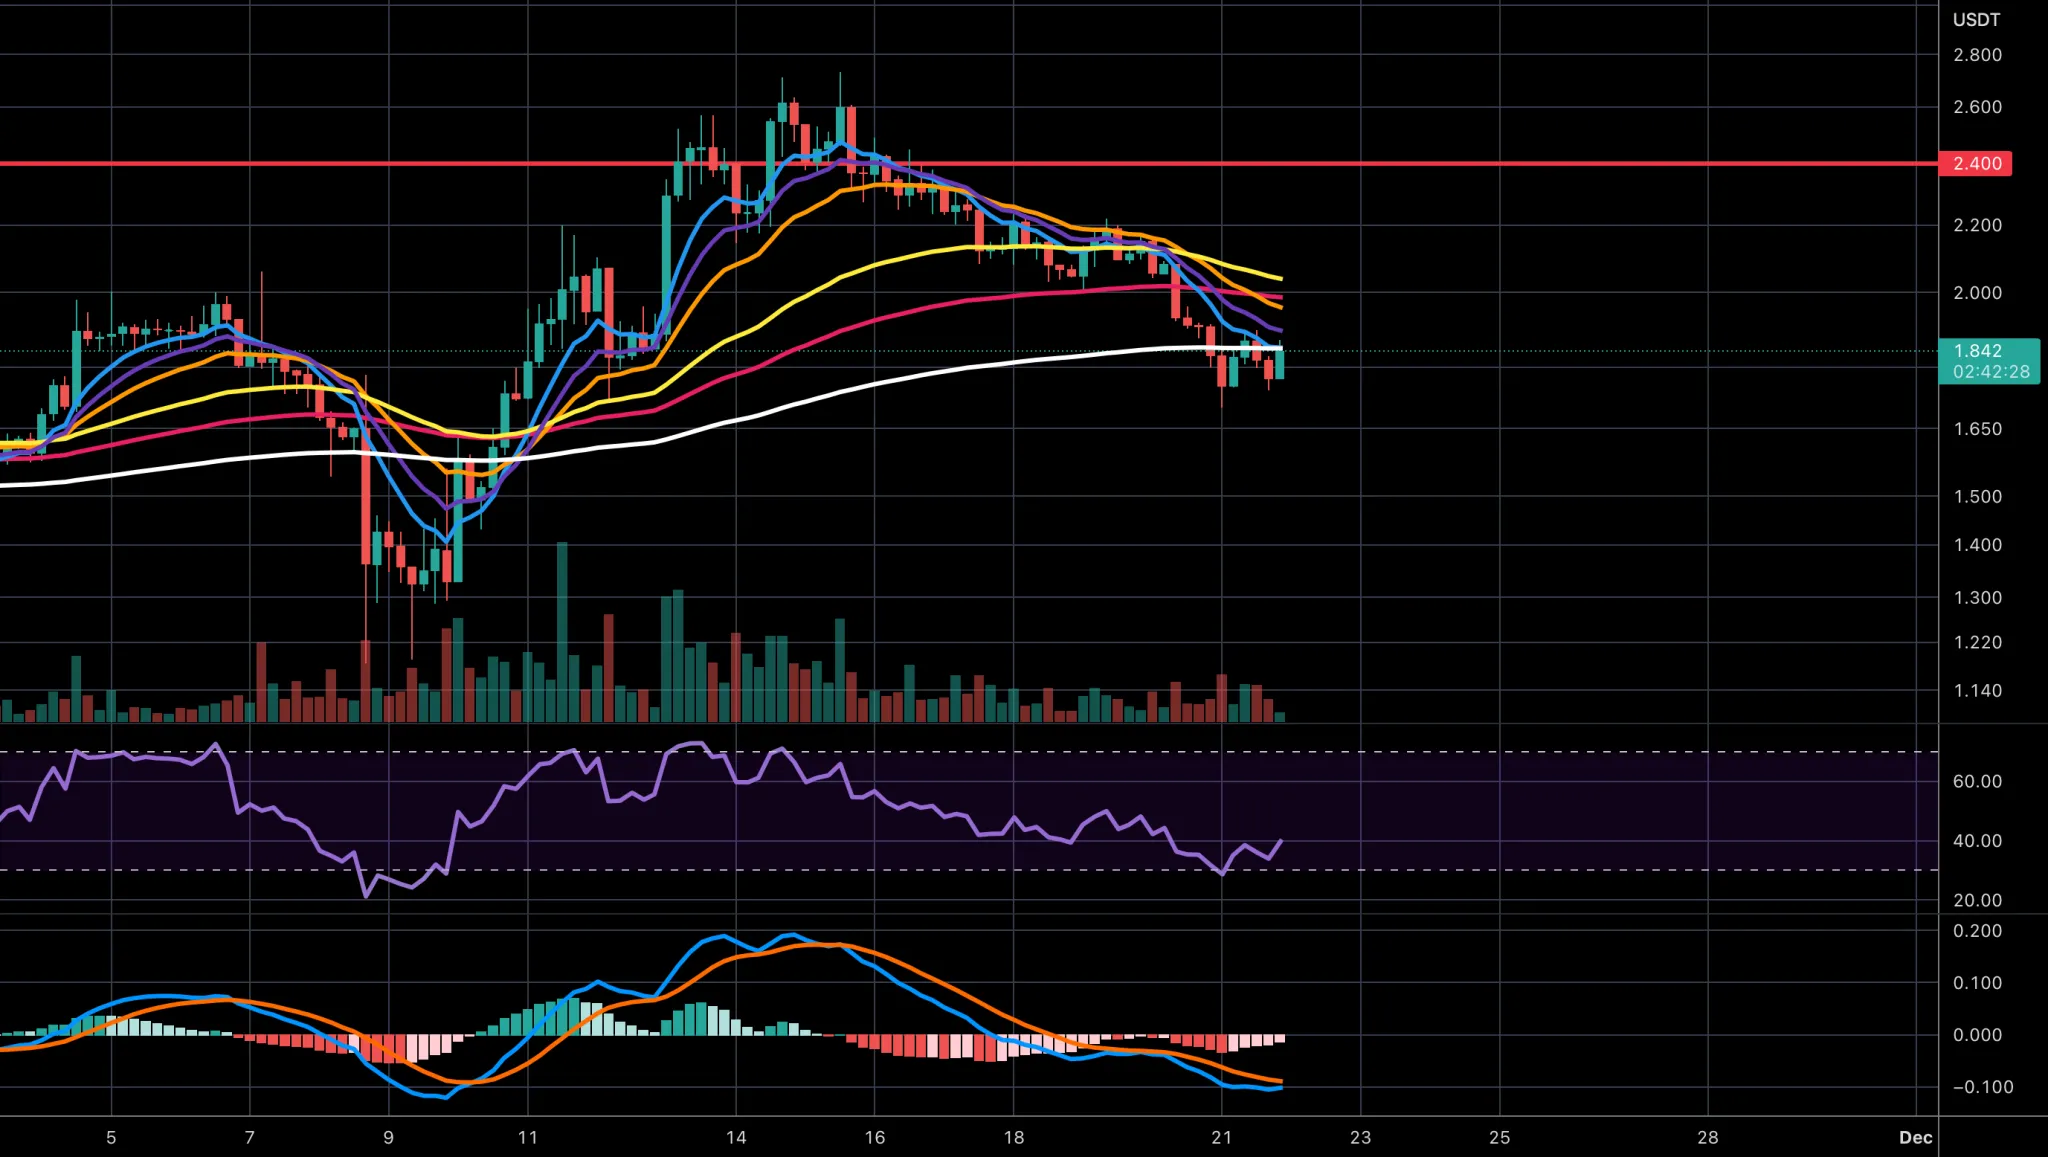Click the 60.00 label on RSI scale
2048x1157 pixels.
click(1977, 781)
